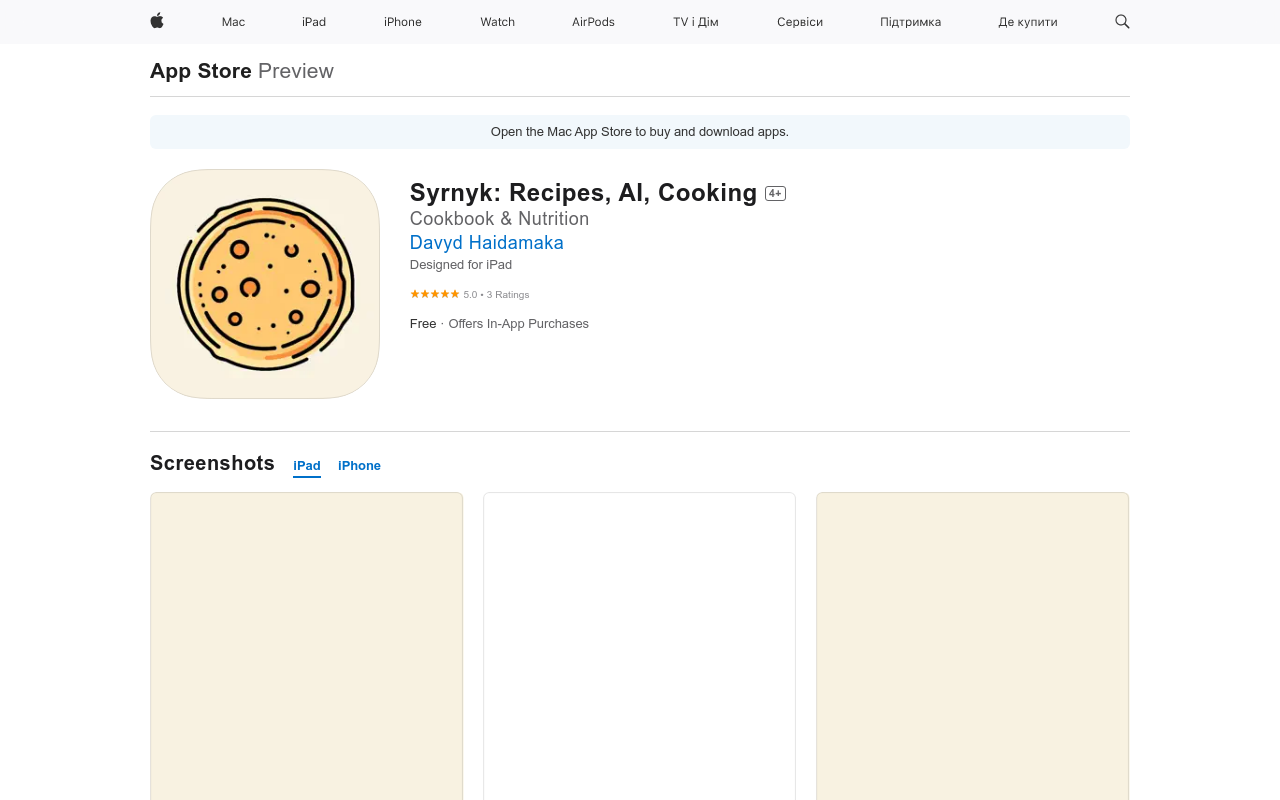Open developer Davyd Haidamaka's page
This screenshot has width=1280, height=800.
487,242
